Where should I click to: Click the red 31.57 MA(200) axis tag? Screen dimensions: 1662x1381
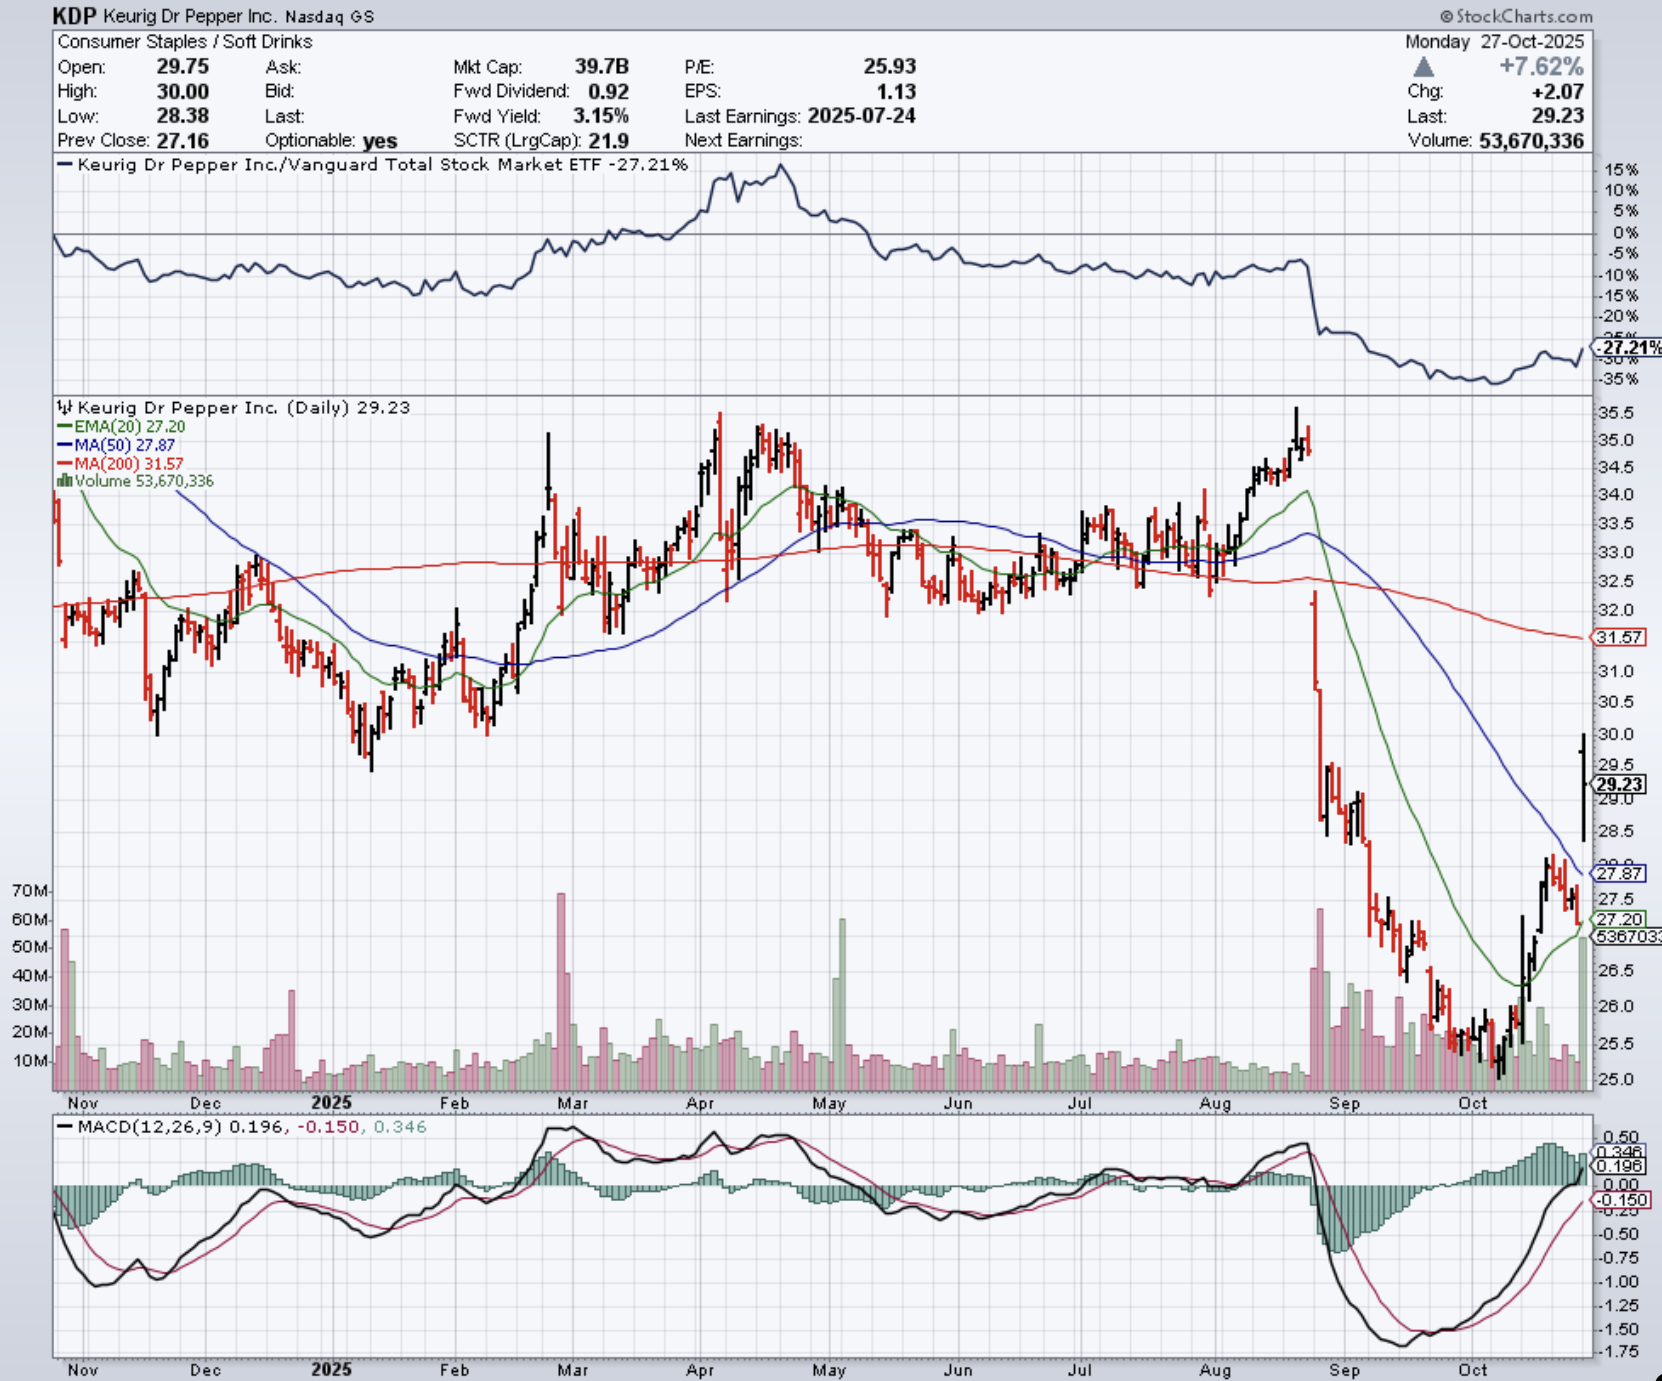coord(1619,637)
